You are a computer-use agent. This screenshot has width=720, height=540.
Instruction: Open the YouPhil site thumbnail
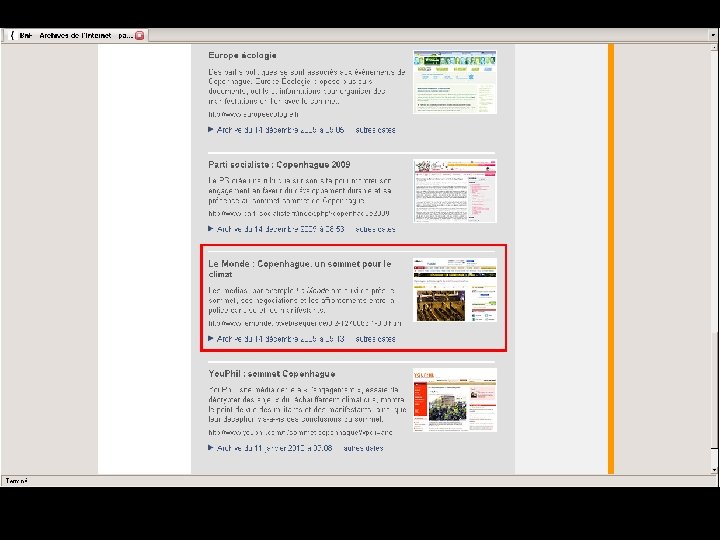pyautogui.click(x=455, y=400)
